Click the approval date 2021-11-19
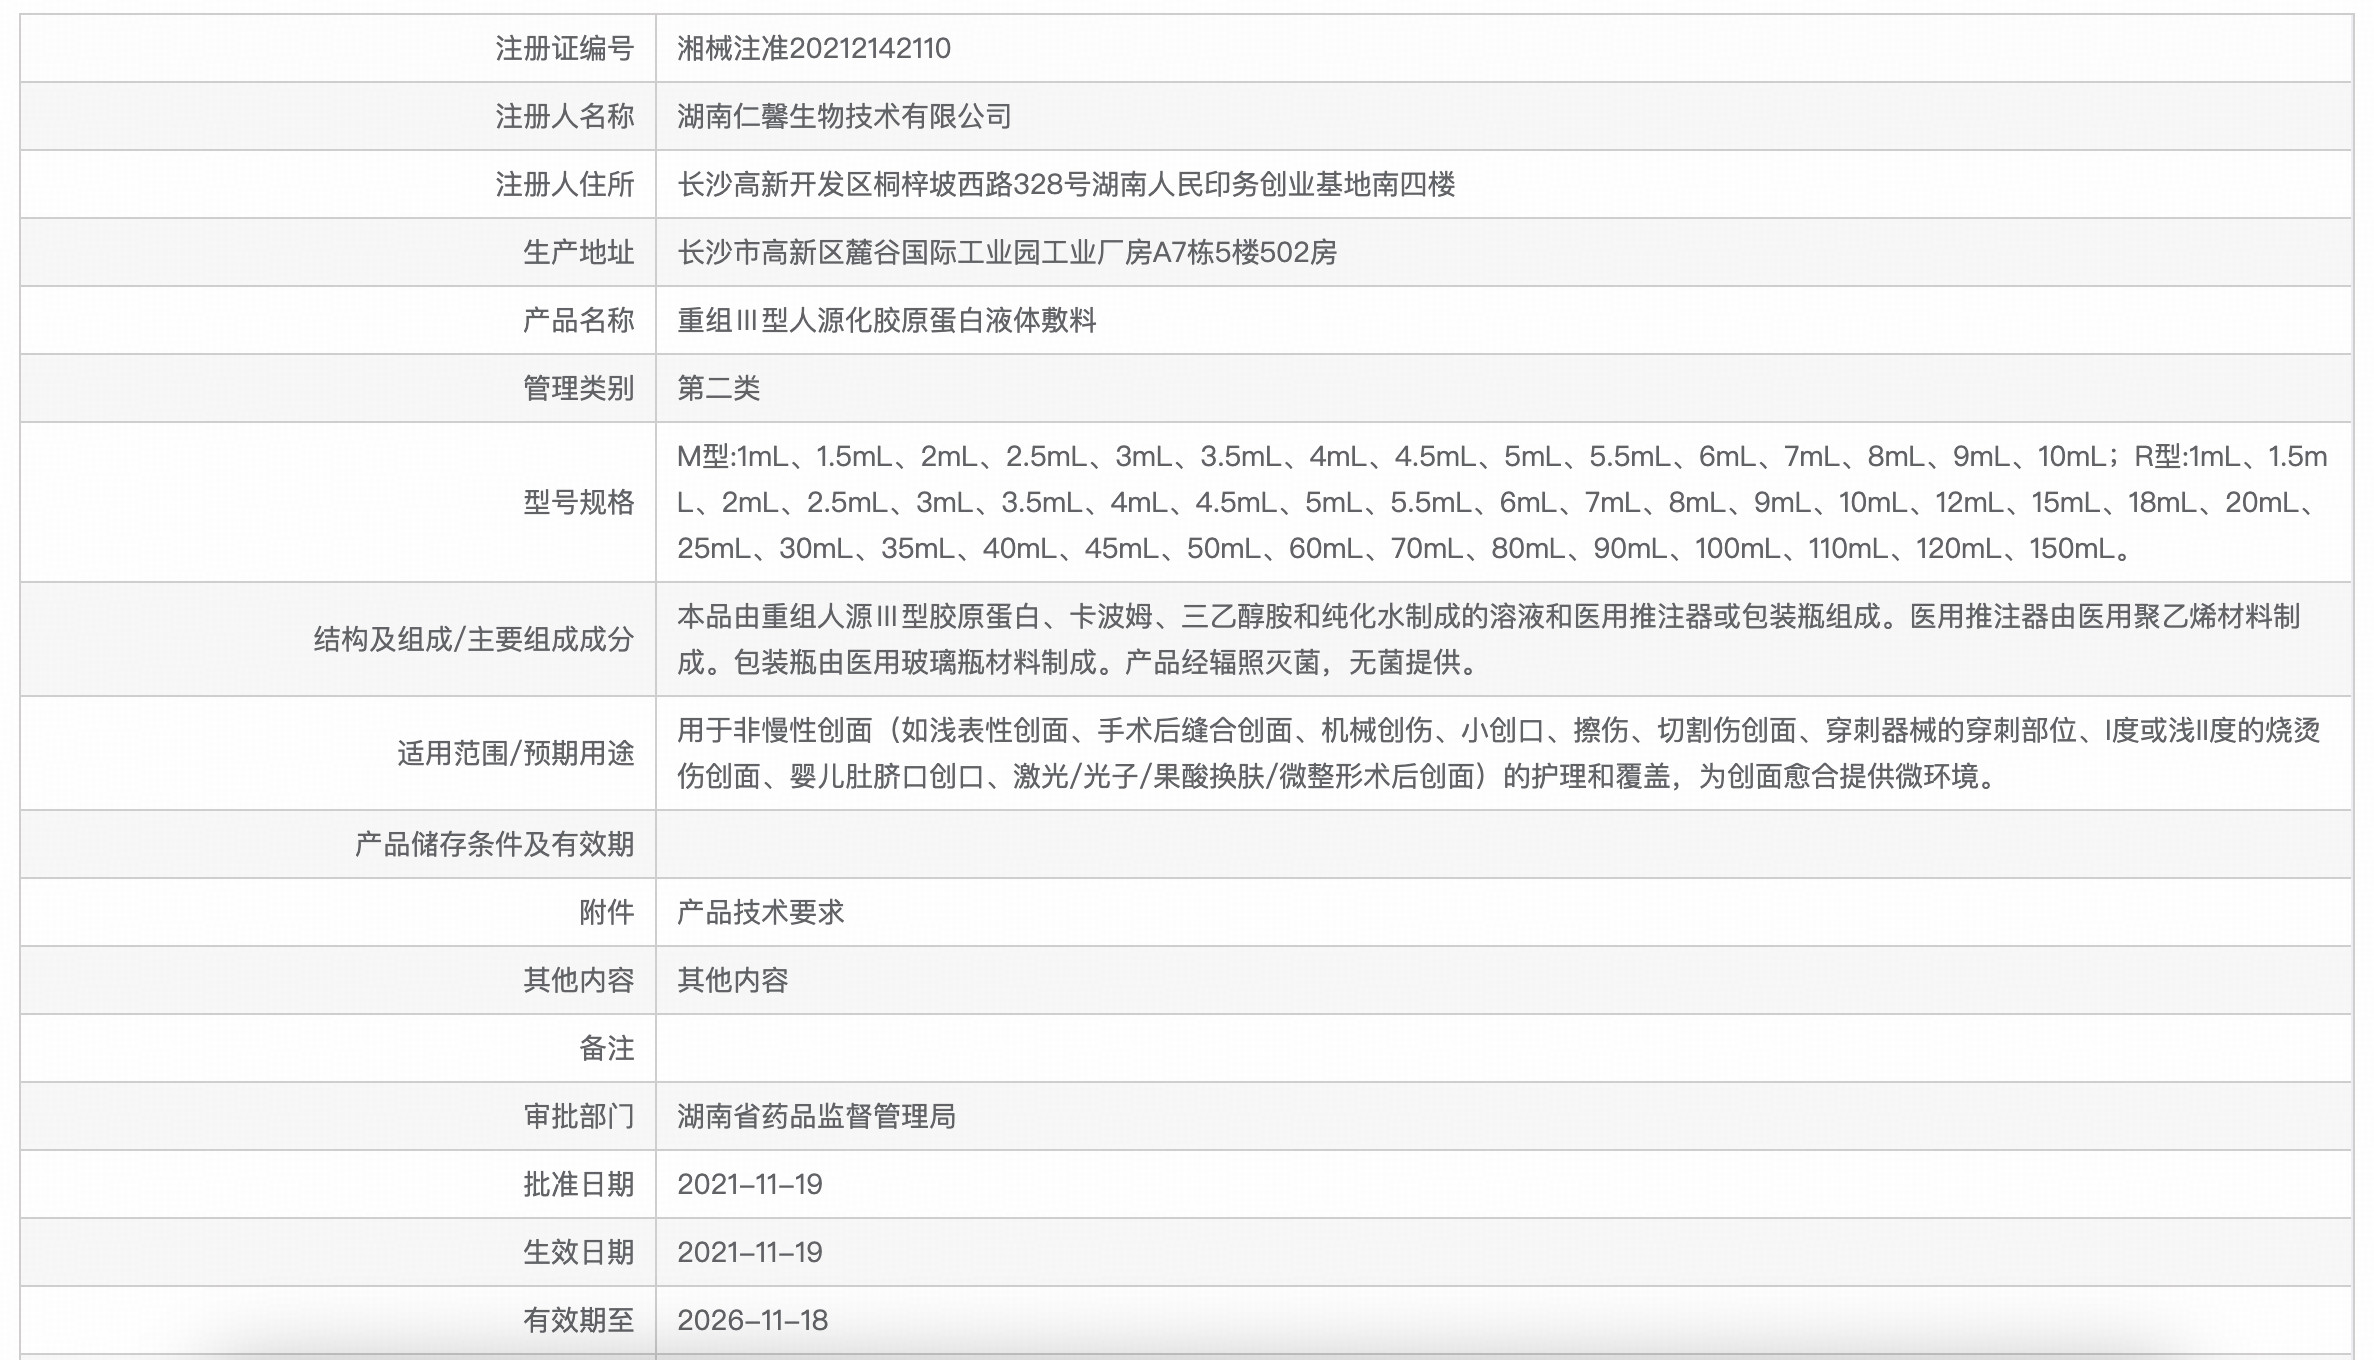The height and width of the screenshot is (1360, 2374). tap(750, 1185)
